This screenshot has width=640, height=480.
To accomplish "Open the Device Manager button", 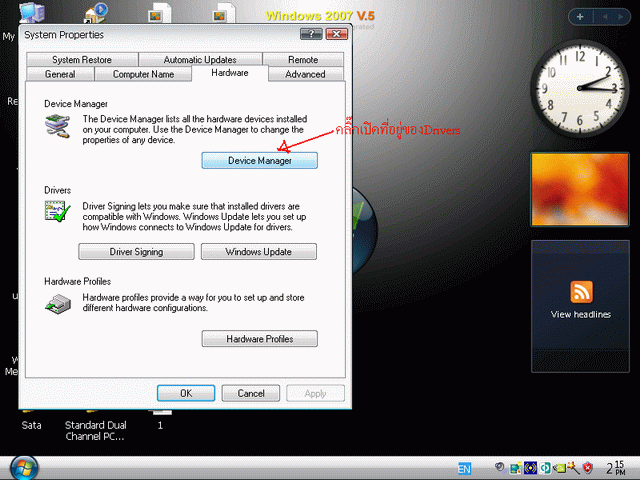I will [260, 160].
